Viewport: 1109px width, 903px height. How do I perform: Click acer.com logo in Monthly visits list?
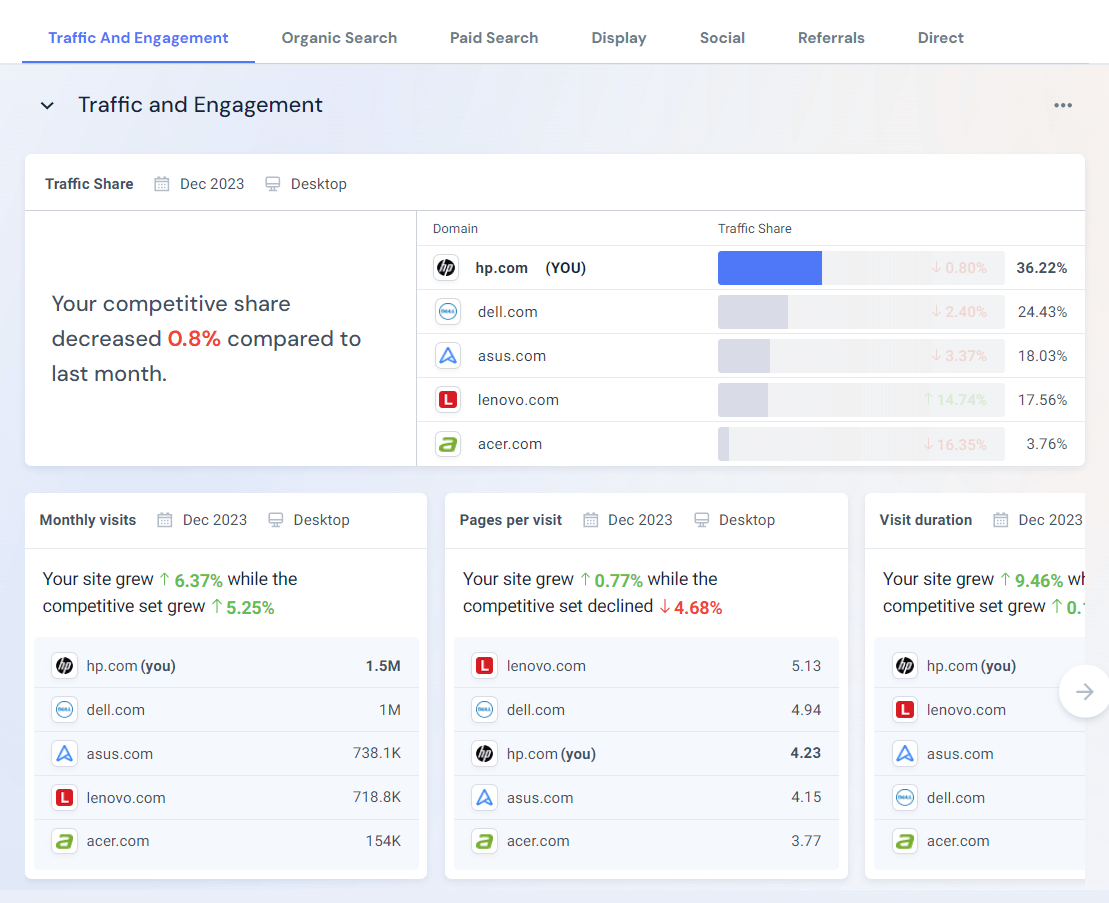point(64,841)
